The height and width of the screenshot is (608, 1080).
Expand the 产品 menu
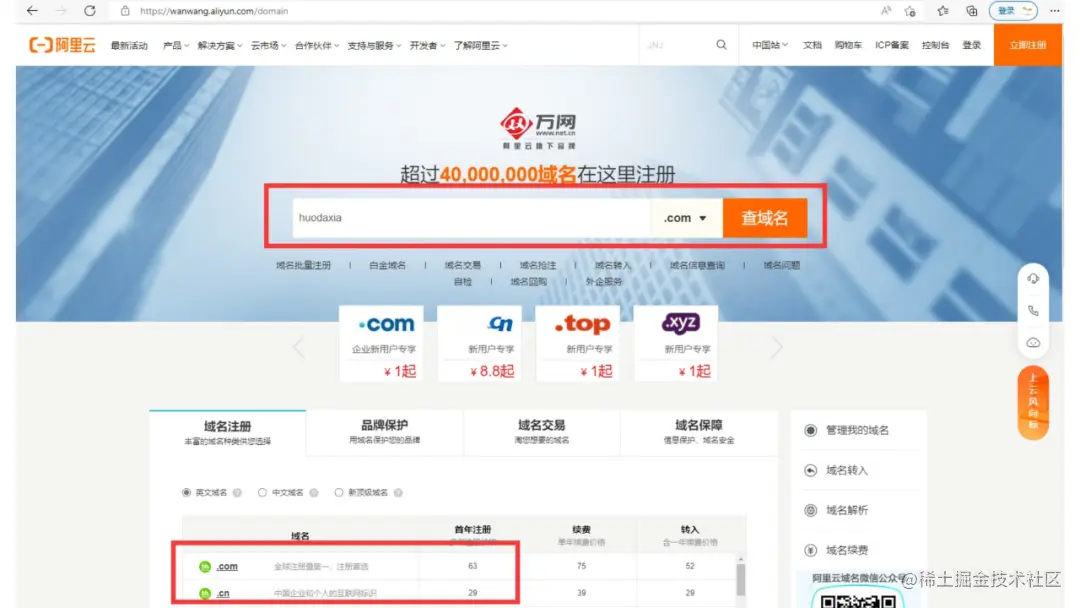point(176,45)
